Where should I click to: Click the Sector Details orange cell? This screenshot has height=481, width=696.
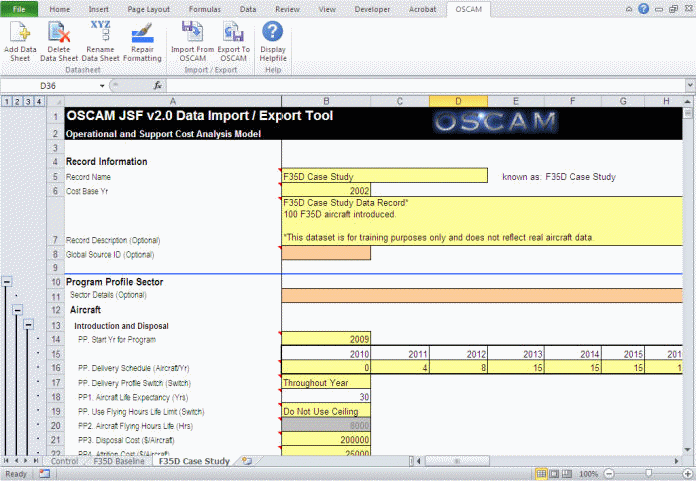[x=482, y=296]
